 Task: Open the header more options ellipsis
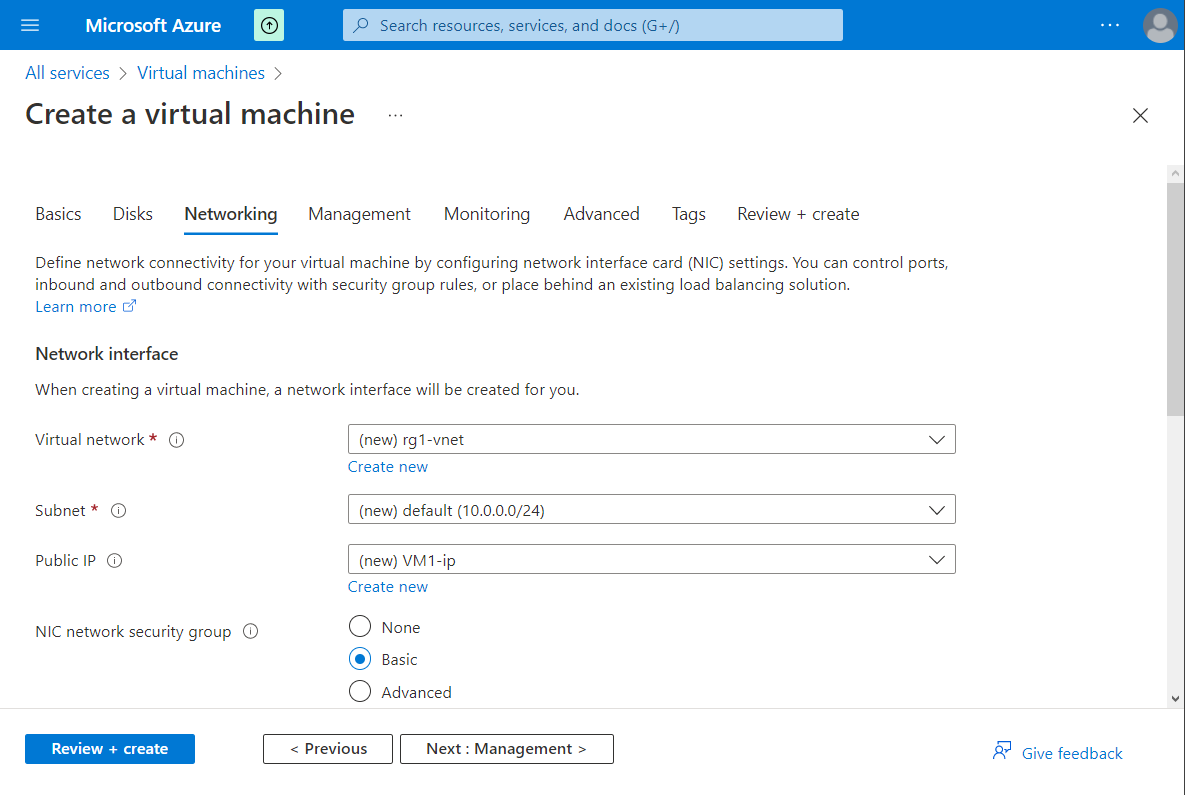[x=1109, y=26]
